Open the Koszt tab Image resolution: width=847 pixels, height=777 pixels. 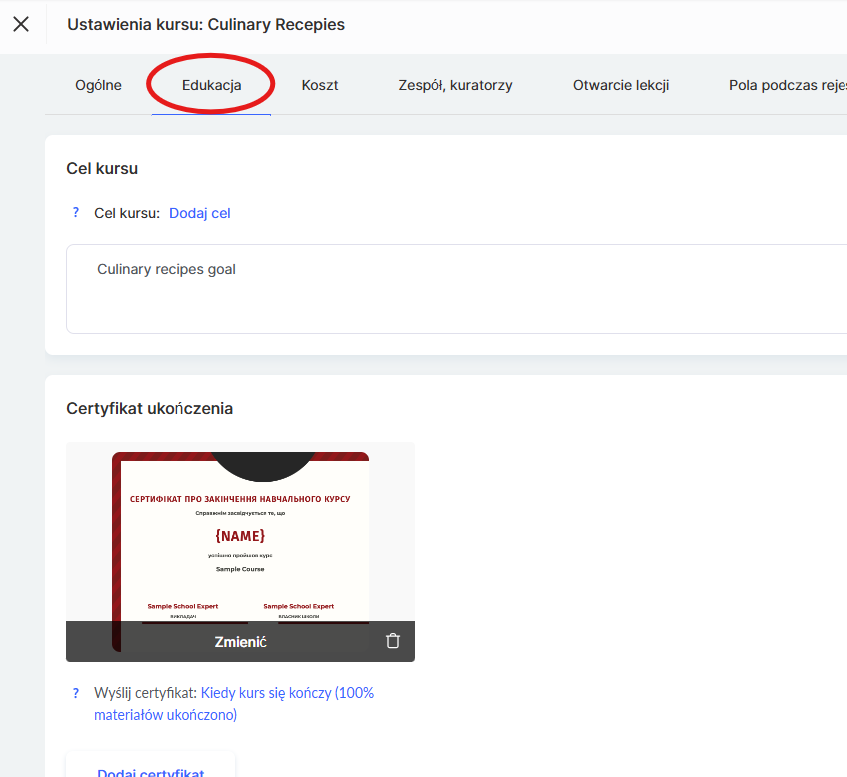[x=320, y=85]
